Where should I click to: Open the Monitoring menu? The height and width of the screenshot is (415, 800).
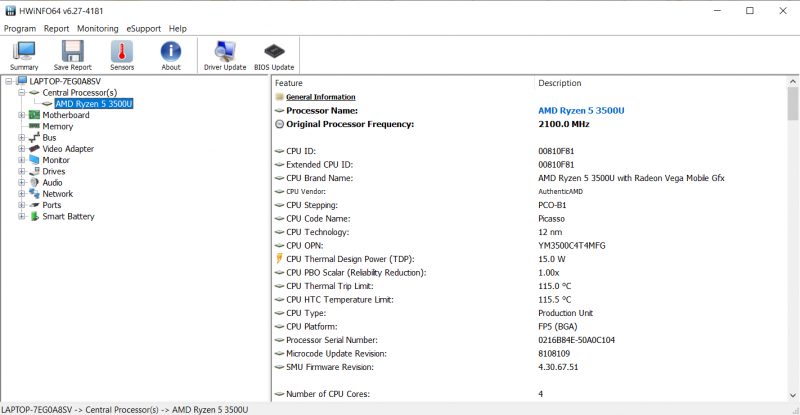tap(97, 29)
